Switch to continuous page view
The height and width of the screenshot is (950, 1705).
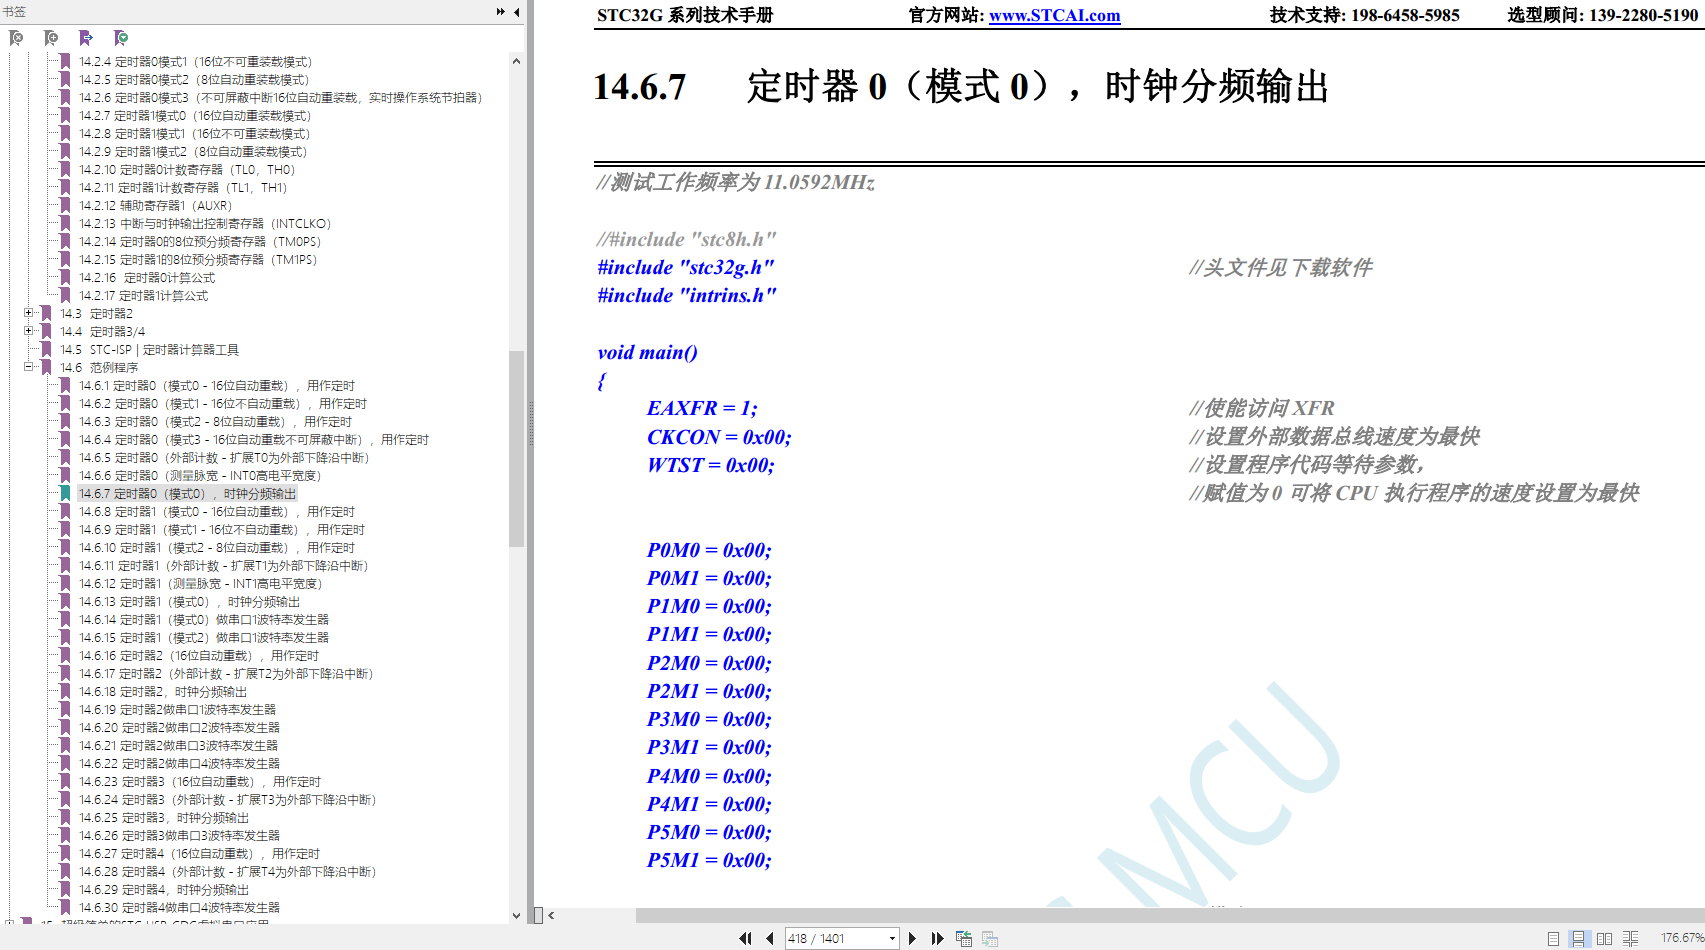pos(1578,938)
